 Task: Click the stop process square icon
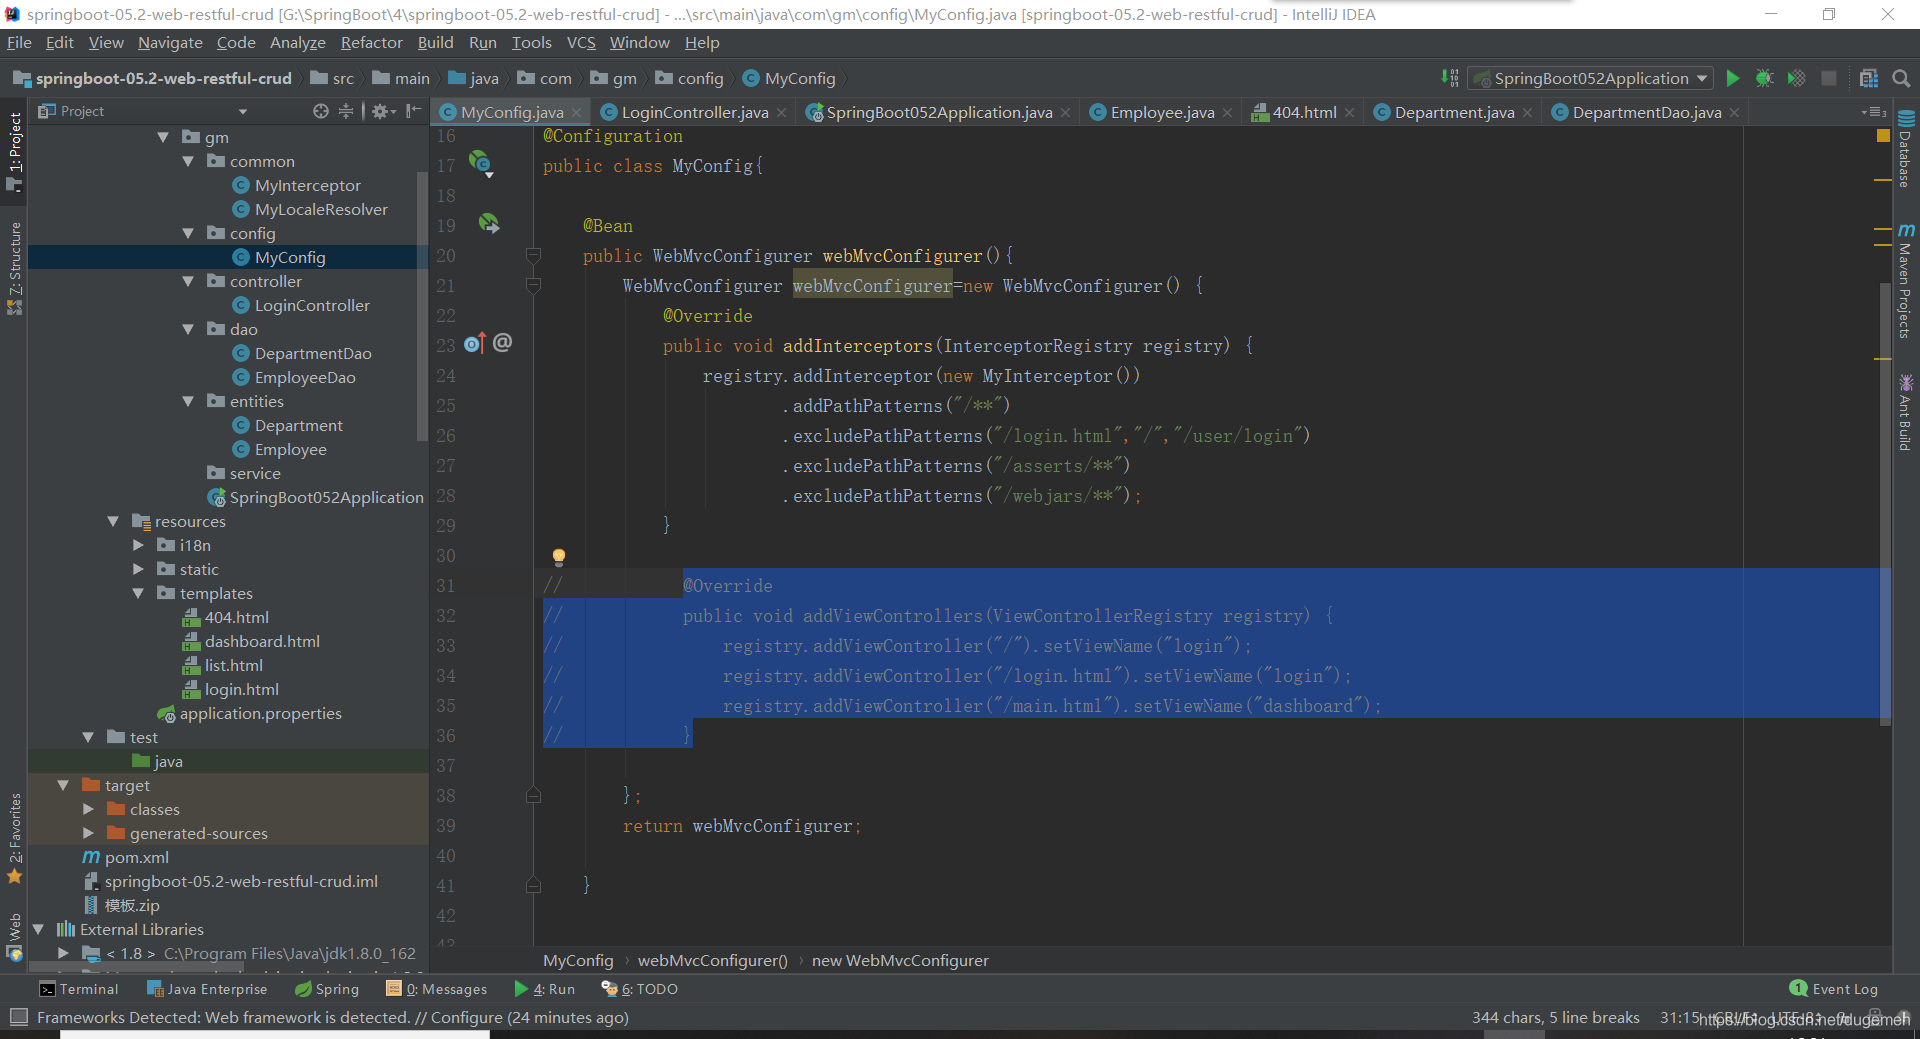[1829, 78]
